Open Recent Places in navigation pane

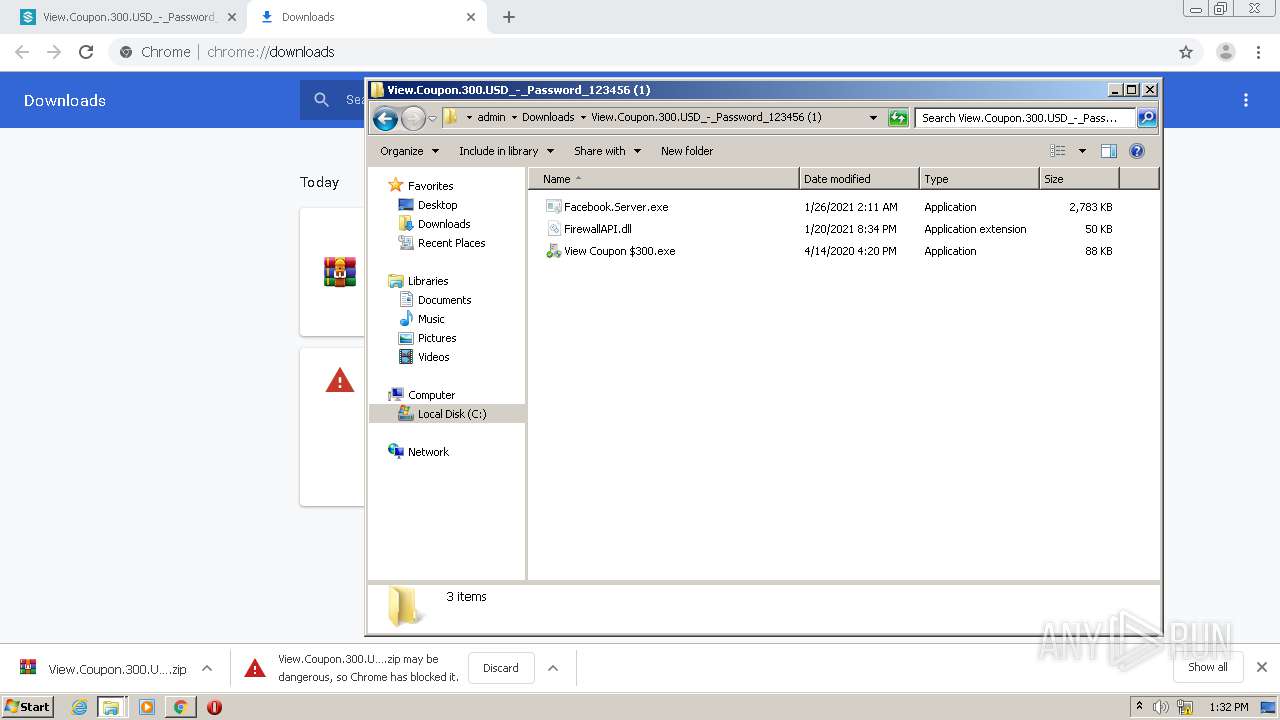pyautogui.click(x=451, y=243)
